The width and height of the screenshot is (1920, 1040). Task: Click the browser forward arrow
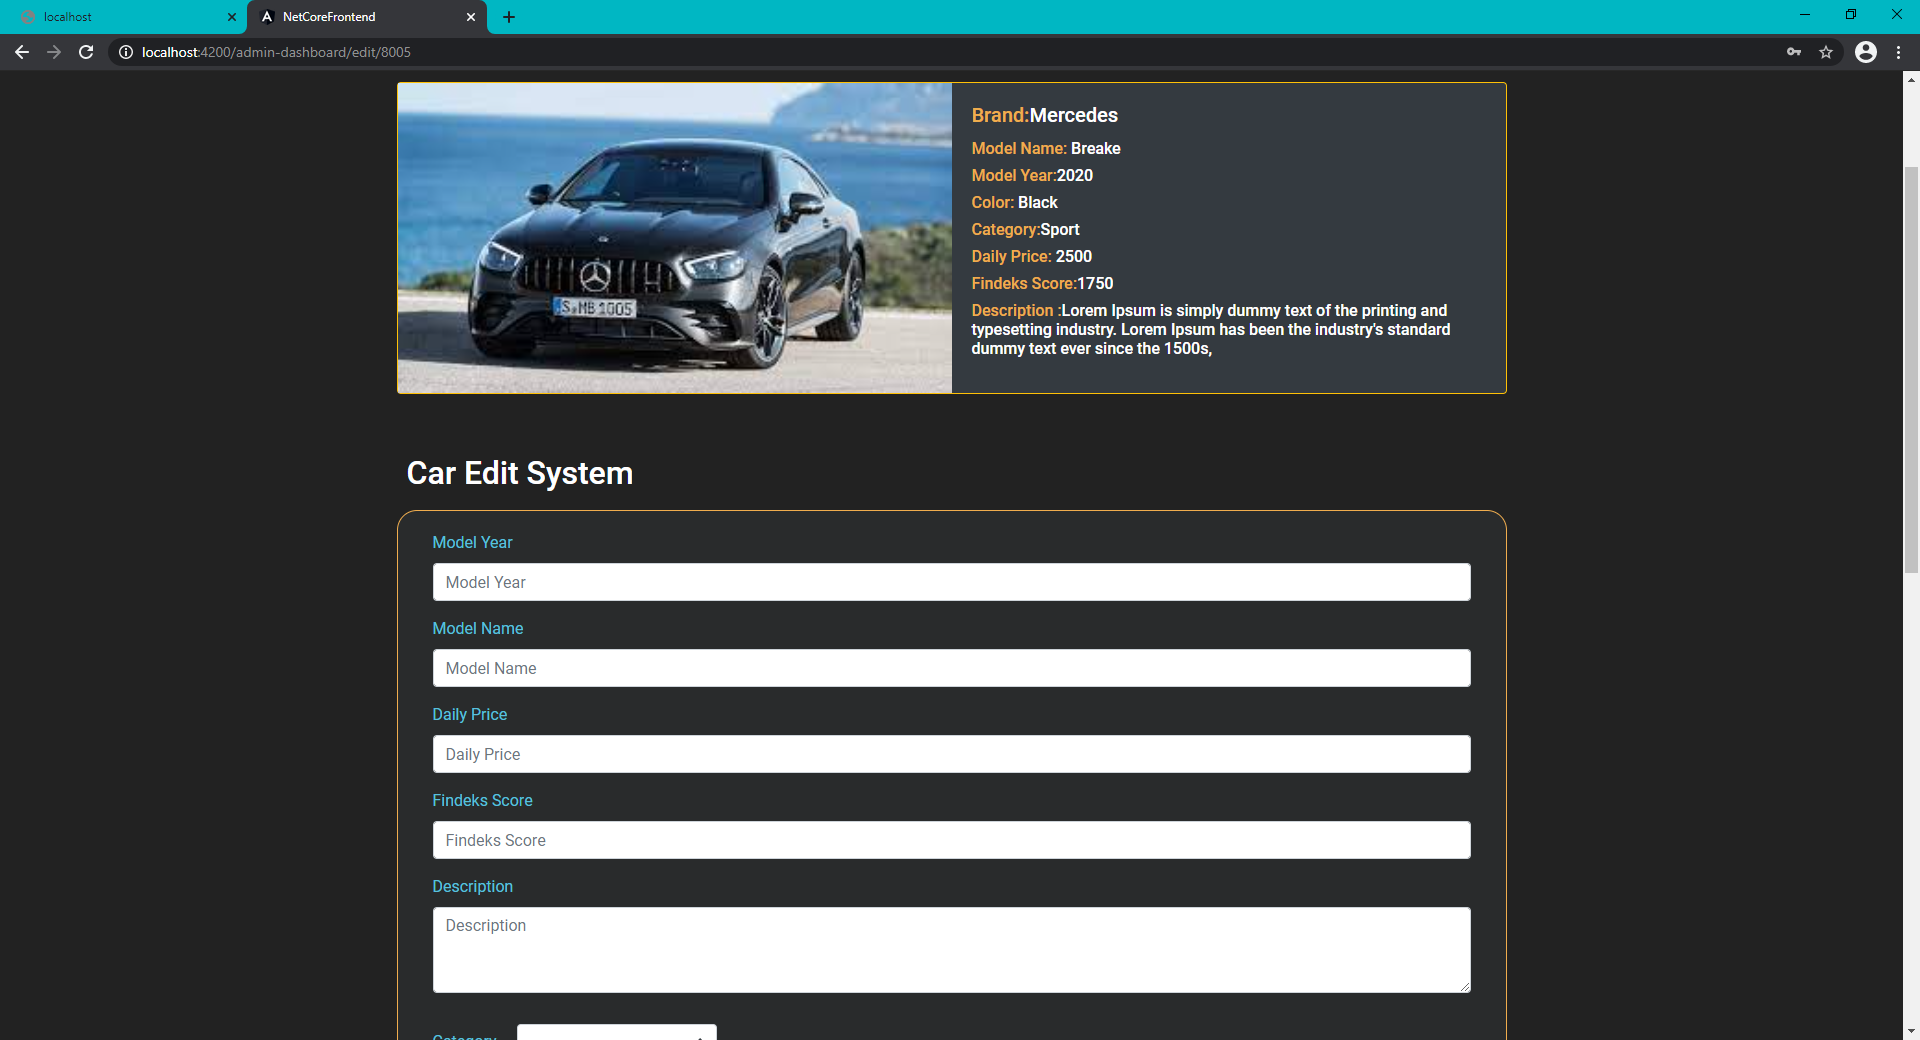(x=54, y=52)
